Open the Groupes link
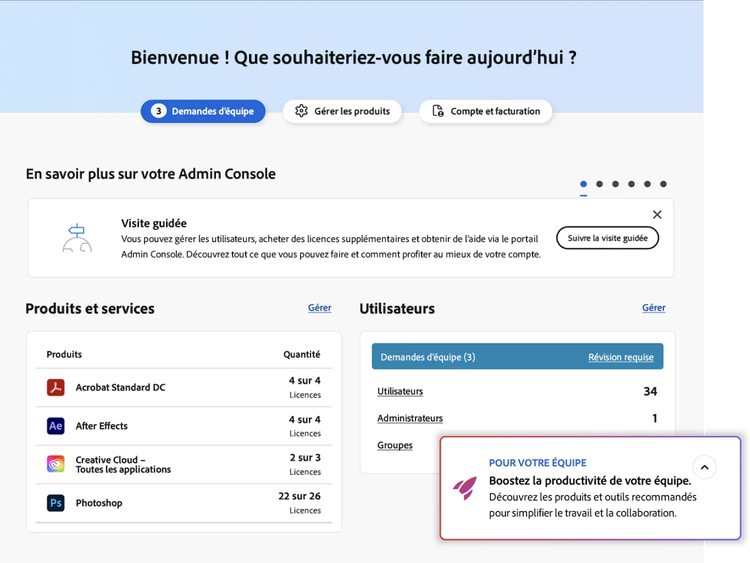The width and height of the screenshot is (750, 563). tap(395, 445)
